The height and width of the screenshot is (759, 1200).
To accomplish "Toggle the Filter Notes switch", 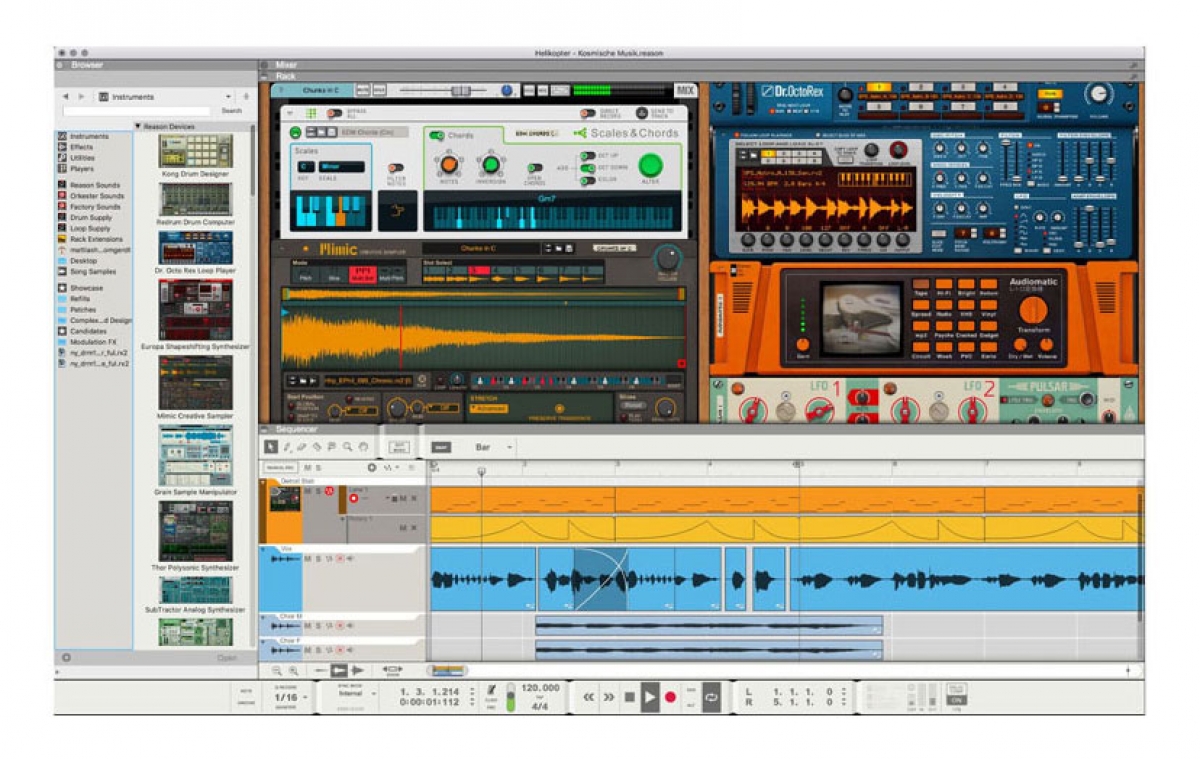I will tap(397, 168).
